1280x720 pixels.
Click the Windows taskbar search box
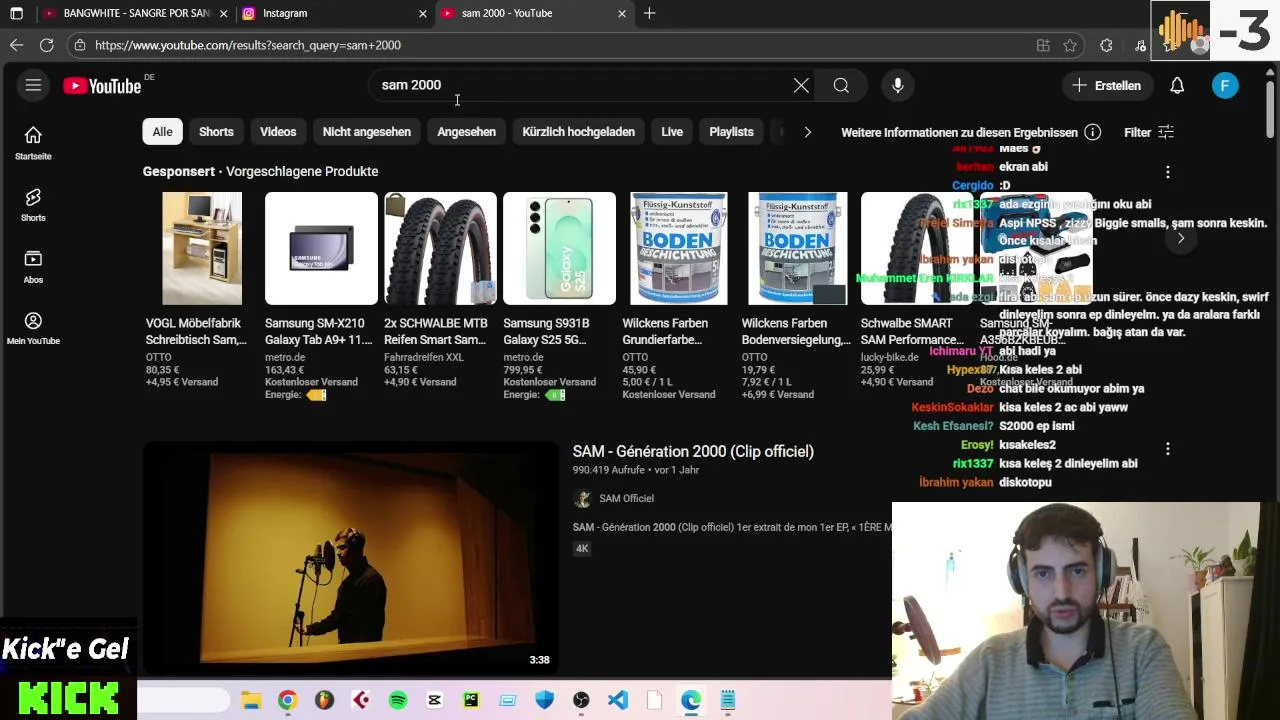[184, 700]
